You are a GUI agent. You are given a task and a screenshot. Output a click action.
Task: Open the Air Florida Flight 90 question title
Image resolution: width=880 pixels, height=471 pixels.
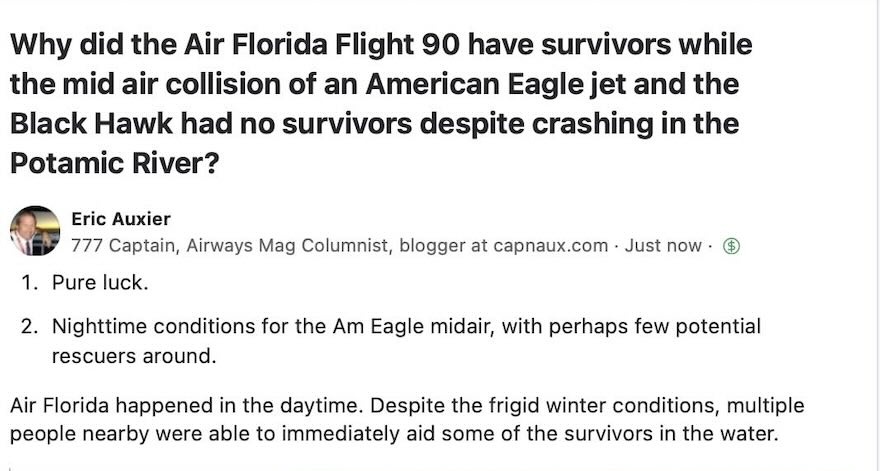tap(381, 104)
